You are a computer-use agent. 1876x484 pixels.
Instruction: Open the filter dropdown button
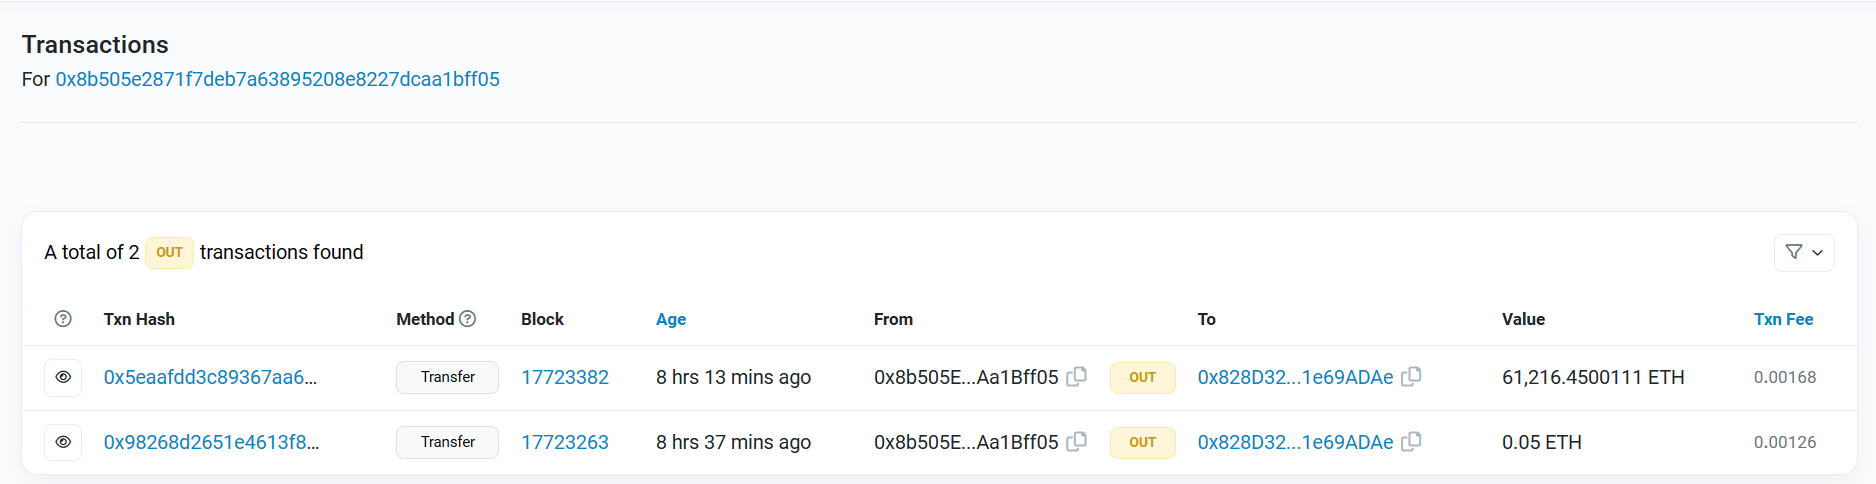click(1804, 253)
